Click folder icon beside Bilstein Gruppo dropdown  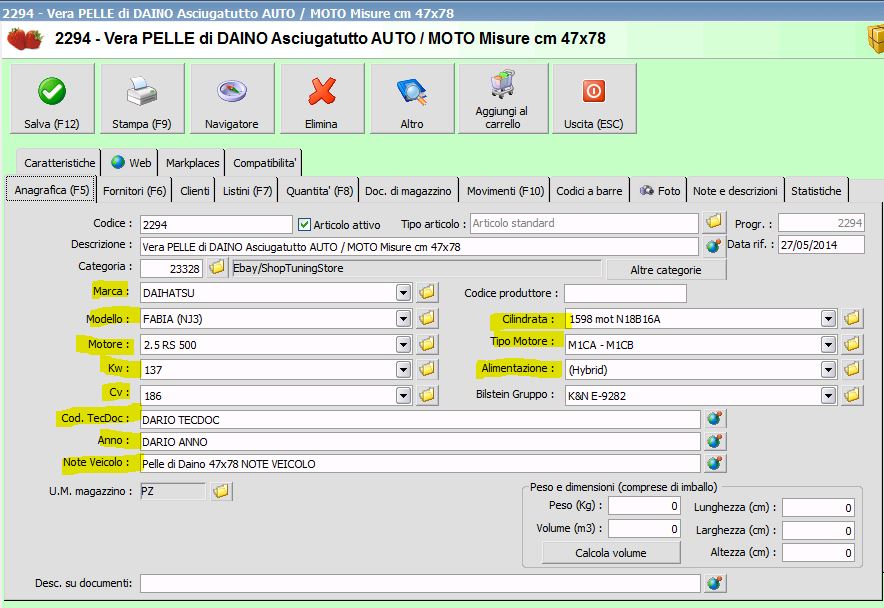[852, 395]
